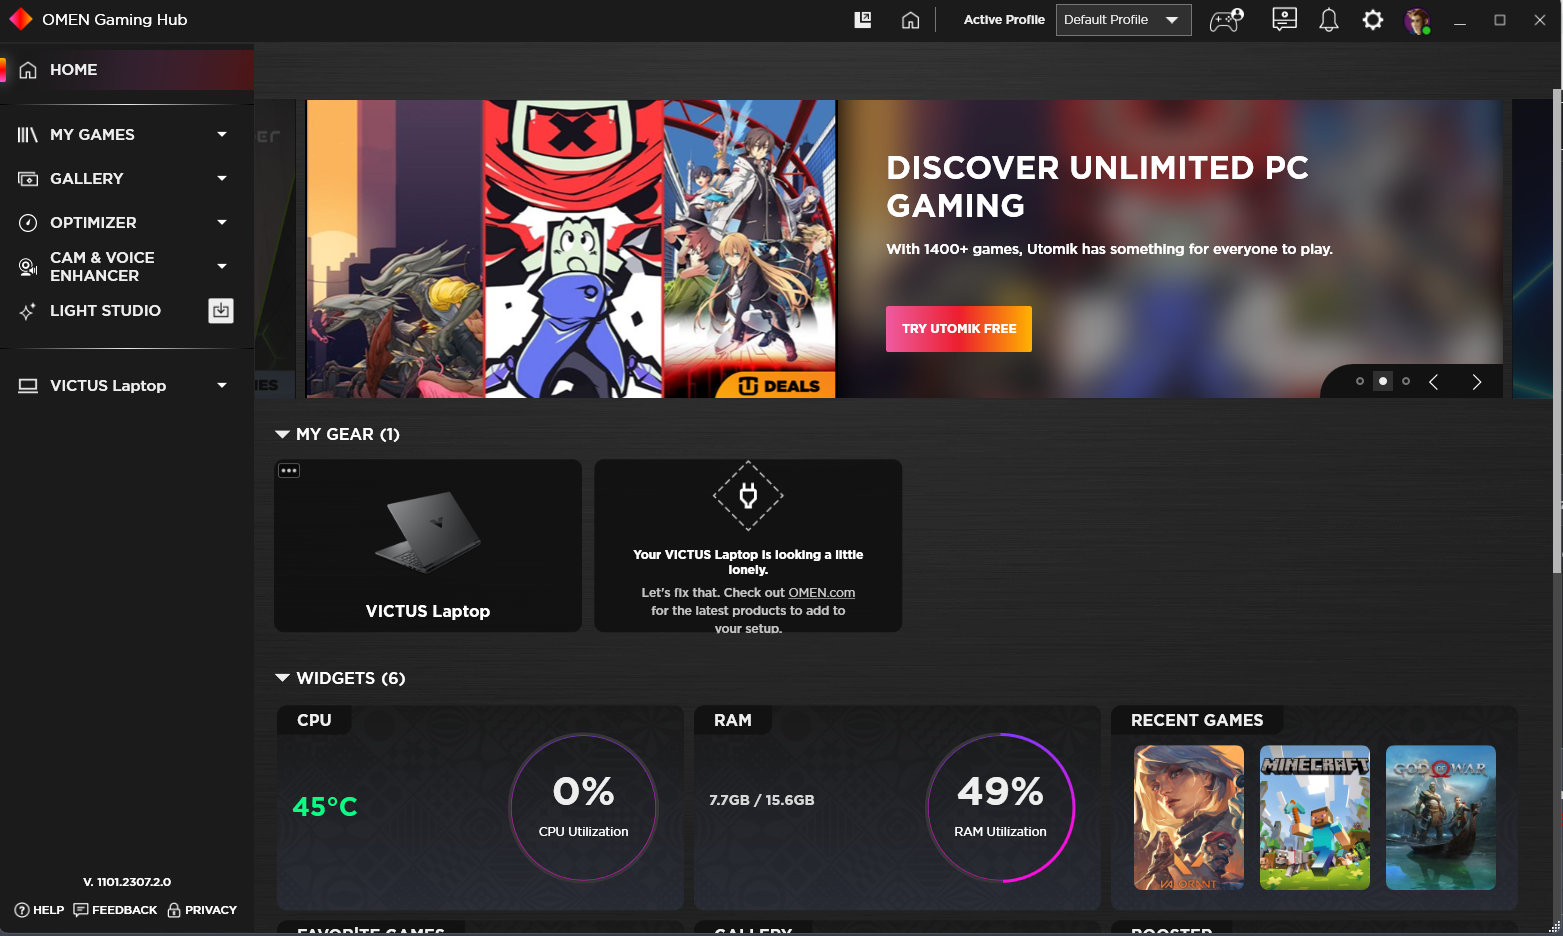Collapse the My Gear section
Screen dimensions: 1563x936
pyautogui.click(x=283, y=434)
